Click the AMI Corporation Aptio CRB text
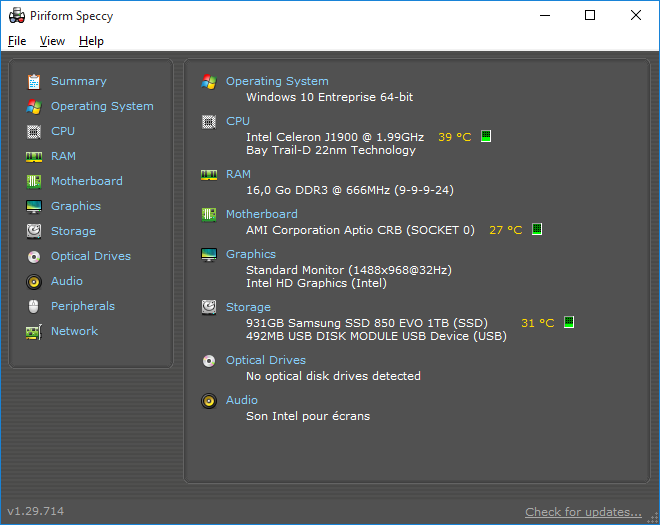The height and width of the screenshot is (525, 660). pos(360,230)
